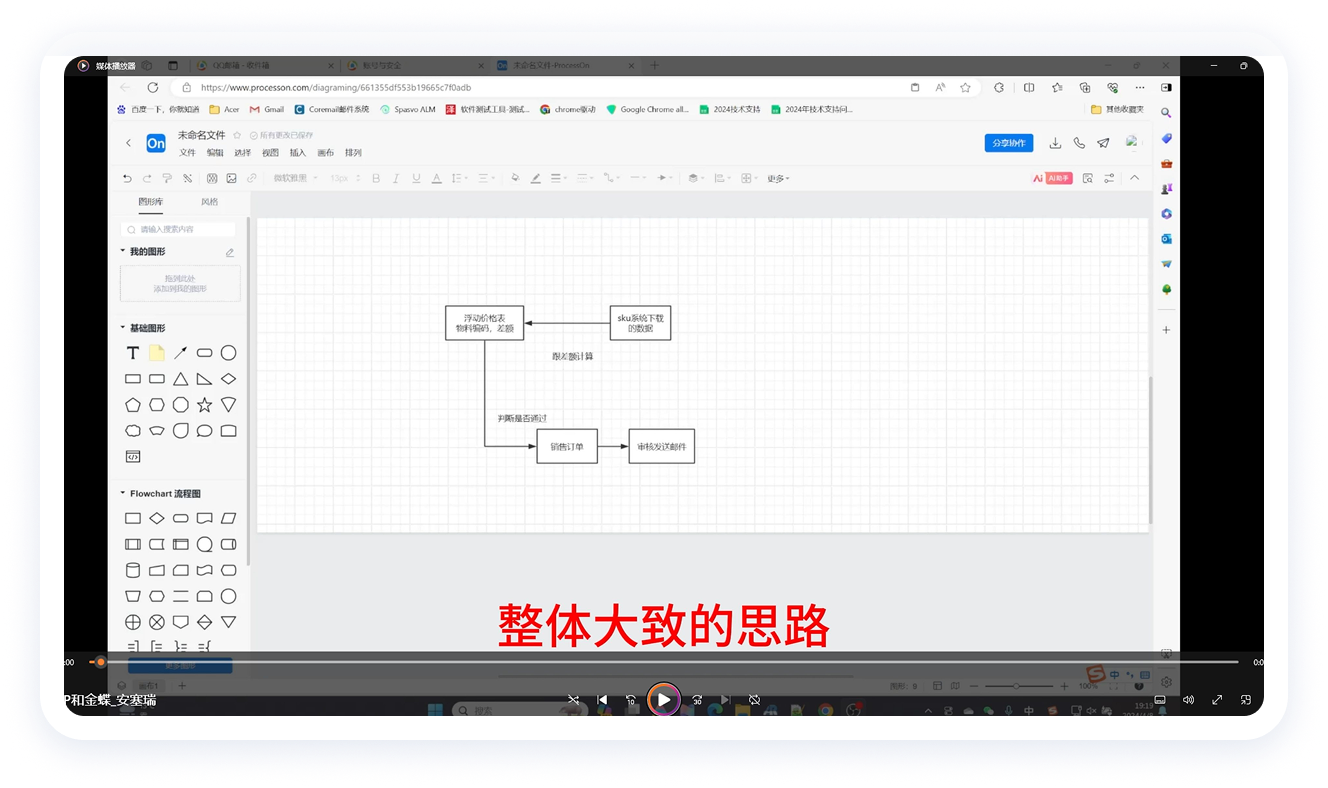Image resolution: width=1328 pixels, height=788 pixels.
Task: Switch to the 风格 tab
Action: point(210,201)
